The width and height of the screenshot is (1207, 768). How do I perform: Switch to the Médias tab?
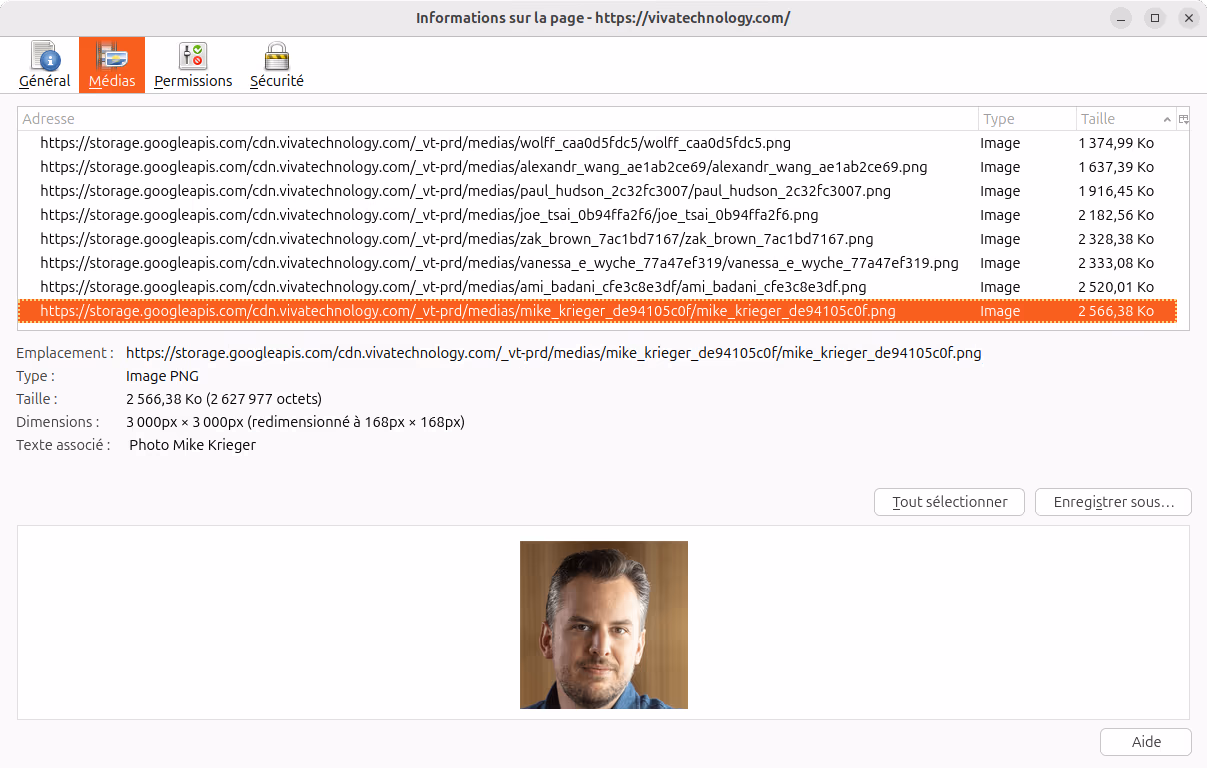pyautogui.click(x=112, y=65)
